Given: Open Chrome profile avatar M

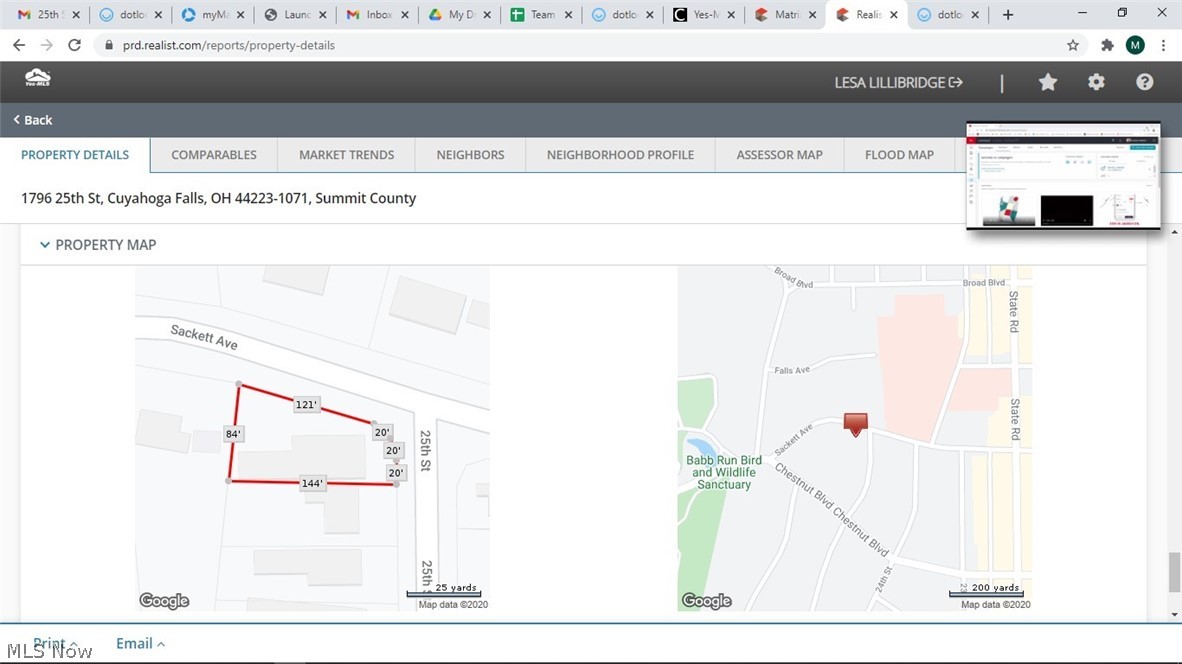Looking at the screenshot, I should [1135, 45].
